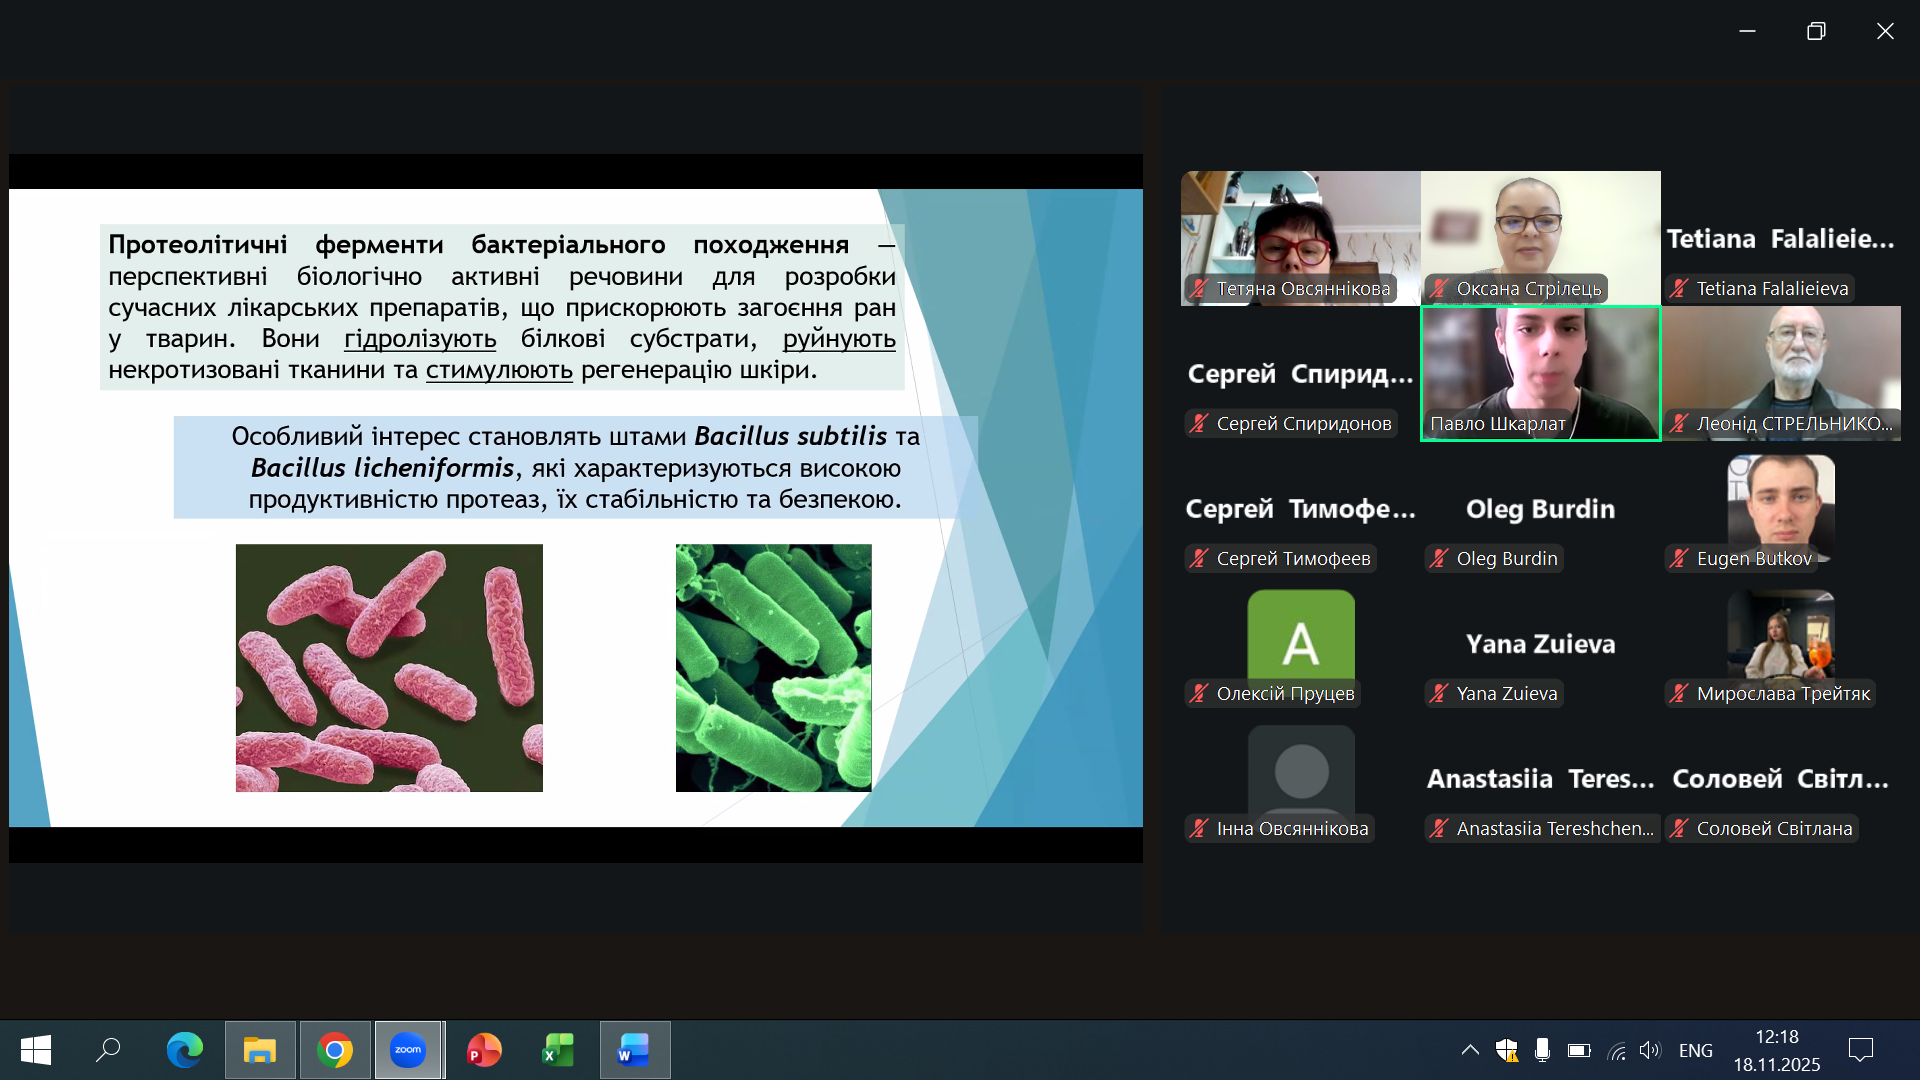
Task: Click the taskbar search magnifier
Action: point(108,1050)
